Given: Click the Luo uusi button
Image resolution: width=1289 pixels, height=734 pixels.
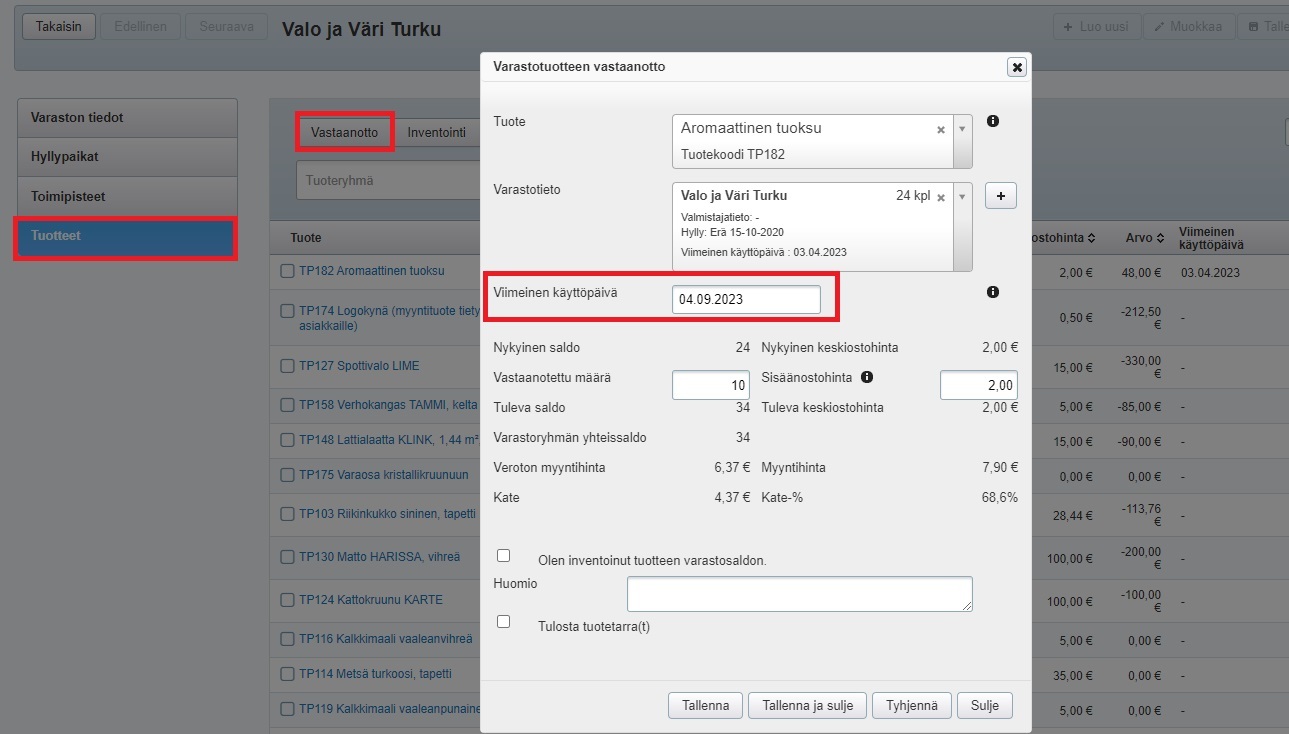Looking at the screenshot, I should pyautogui.click(x=1096, y=27).
